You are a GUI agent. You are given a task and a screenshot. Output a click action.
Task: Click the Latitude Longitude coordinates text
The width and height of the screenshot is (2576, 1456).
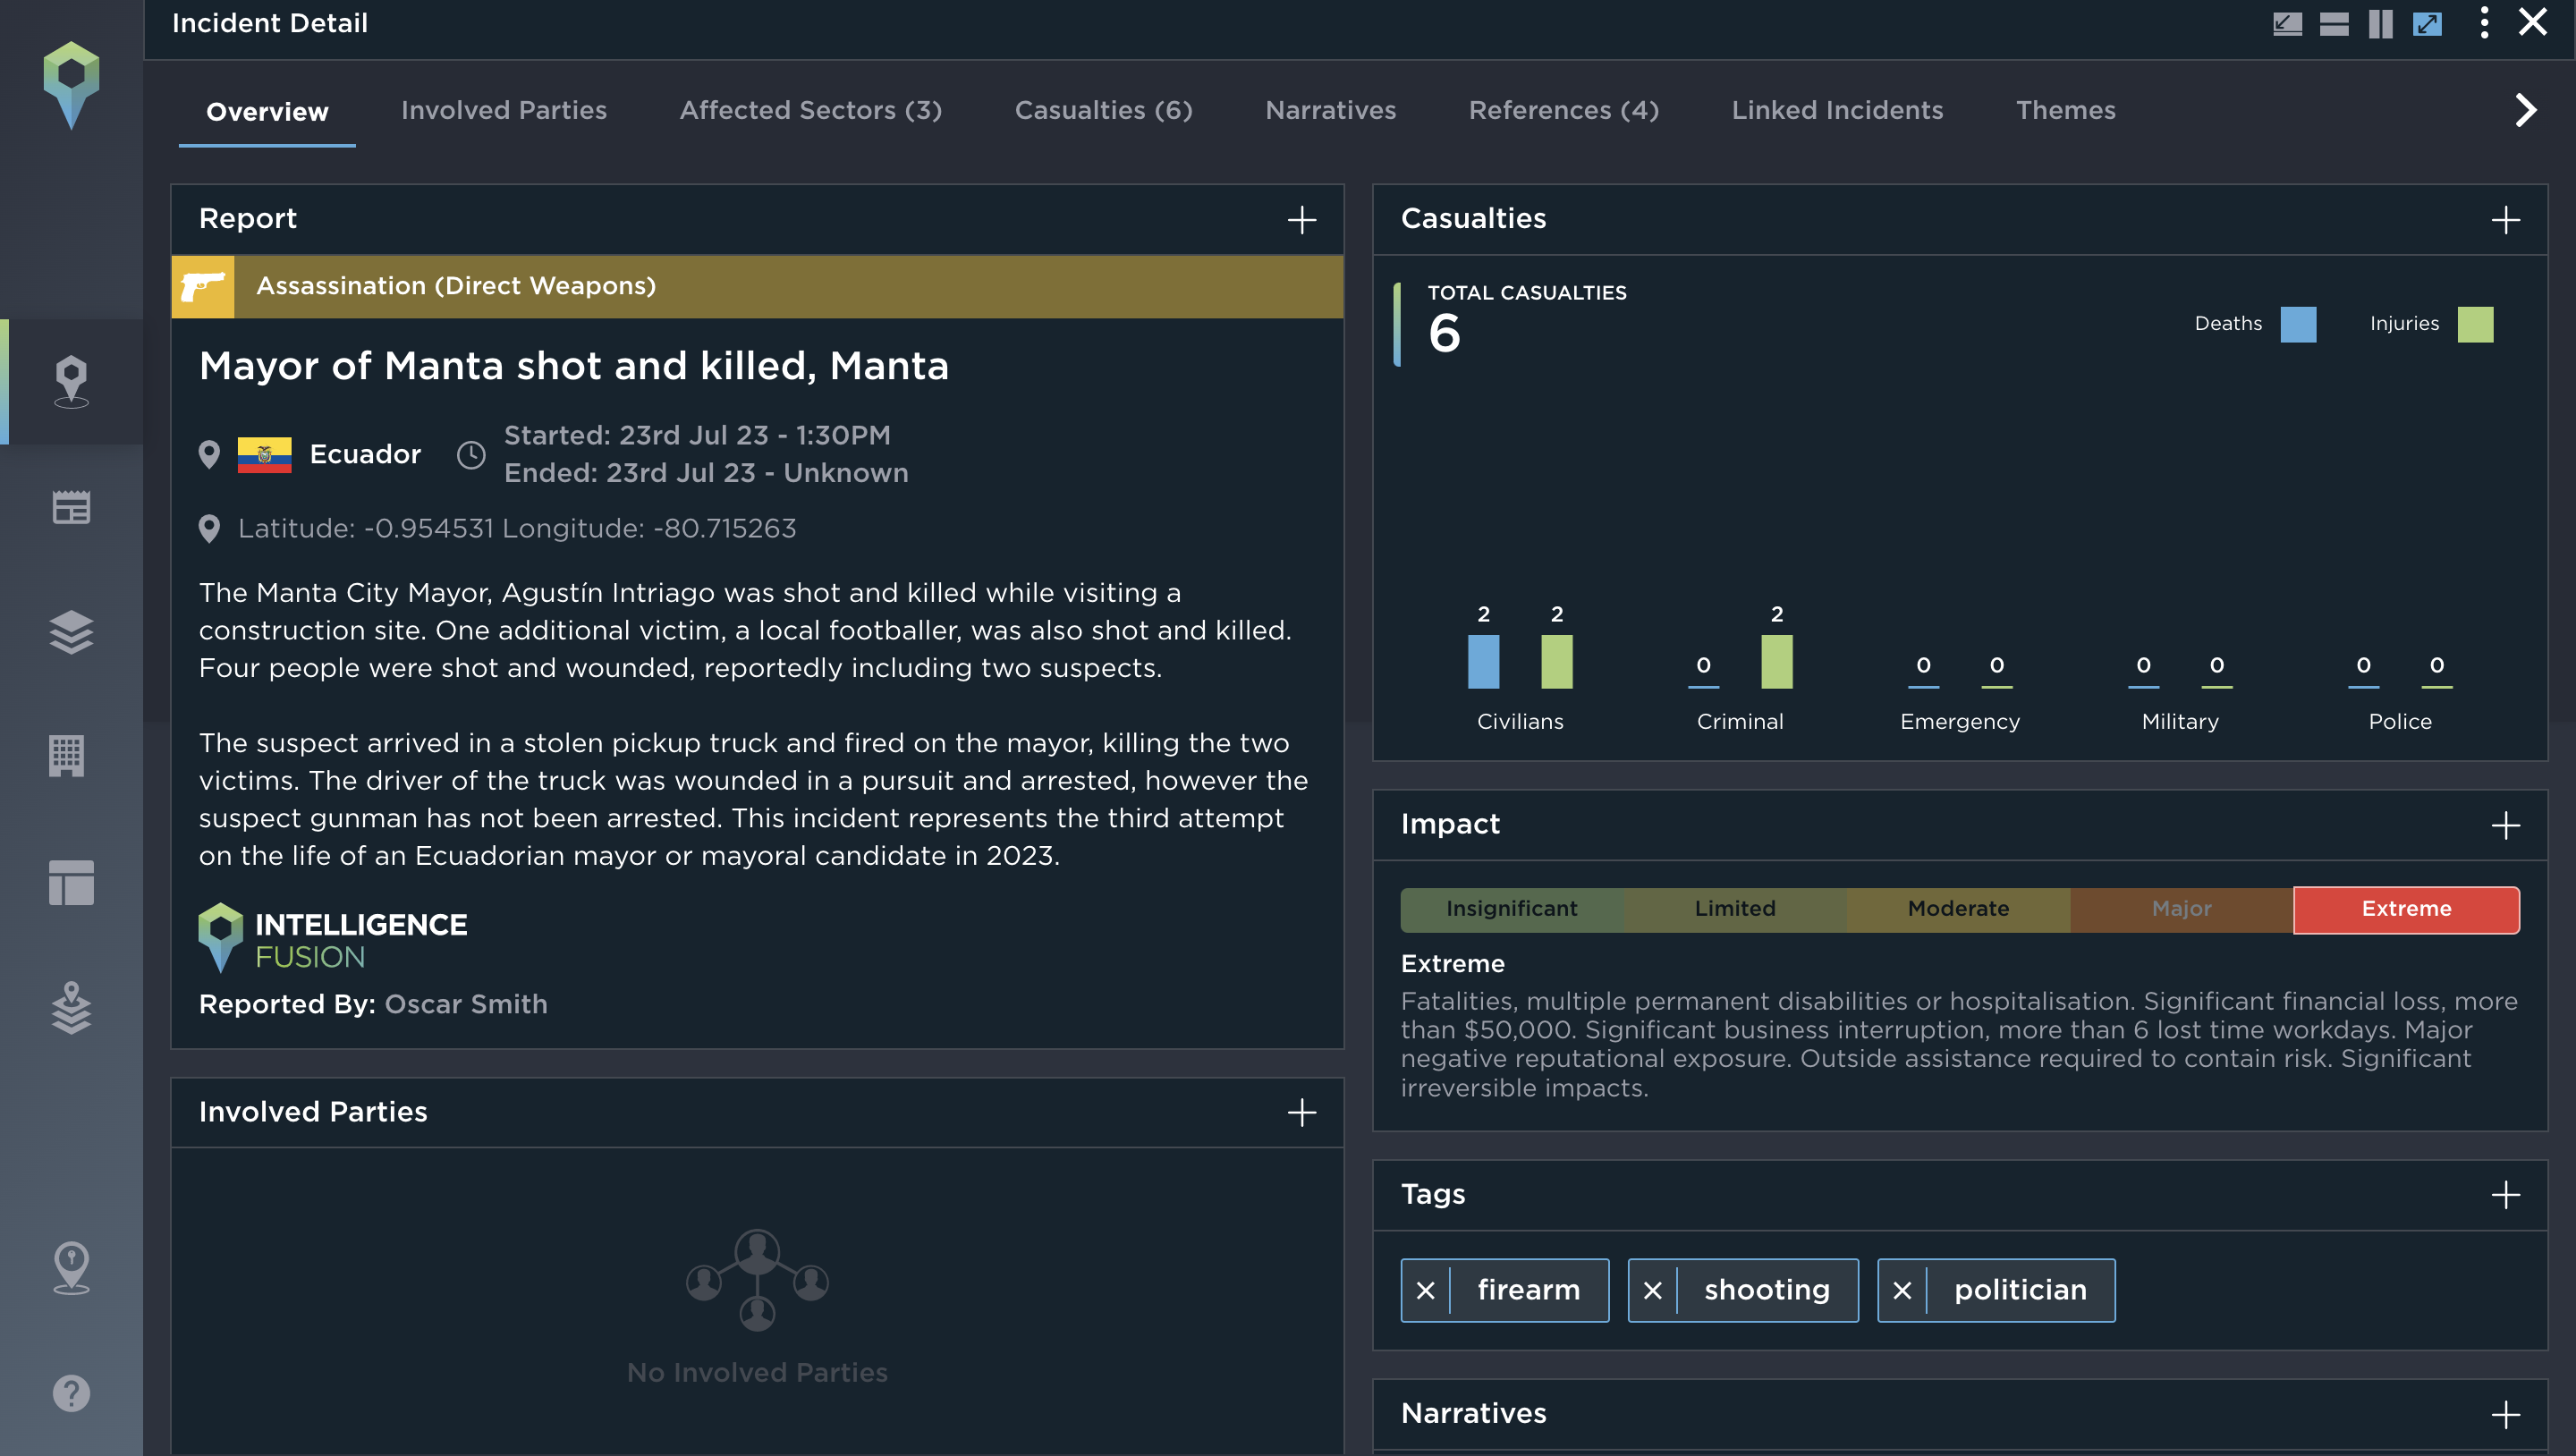point(517,529)
